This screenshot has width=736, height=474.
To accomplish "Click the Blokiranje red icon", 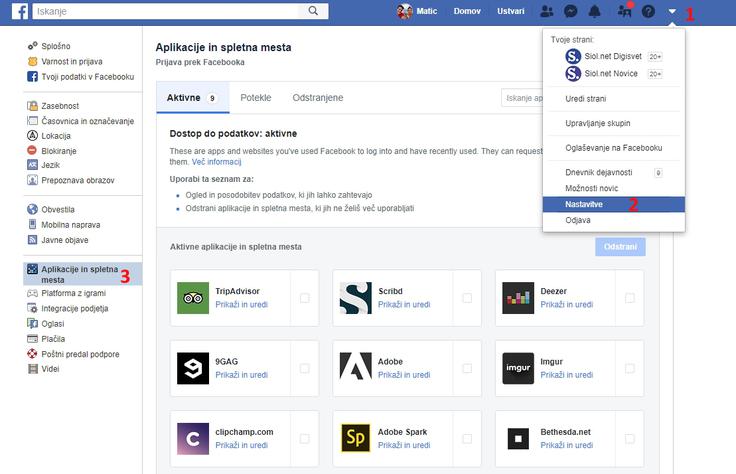I will click(32, 151).
